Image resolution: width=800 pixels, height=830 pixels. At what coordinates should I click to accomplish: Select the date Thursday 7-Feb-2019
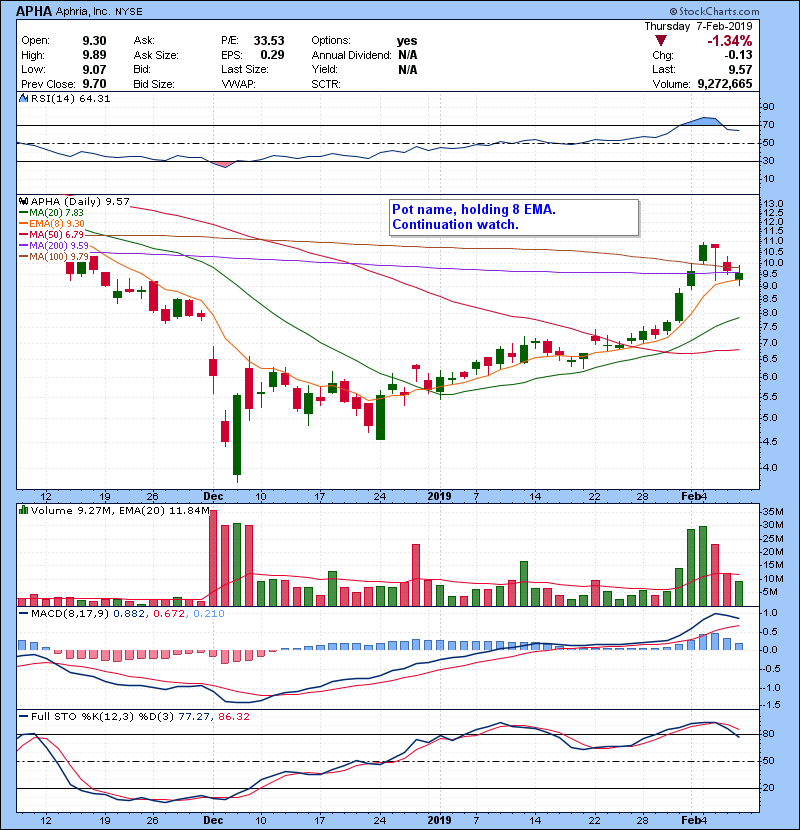click(x=698, y=26)
